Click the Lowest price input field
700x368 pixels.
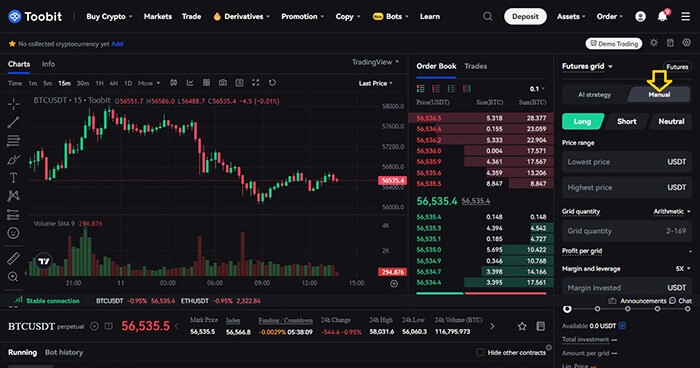click(x=627, y=162)
